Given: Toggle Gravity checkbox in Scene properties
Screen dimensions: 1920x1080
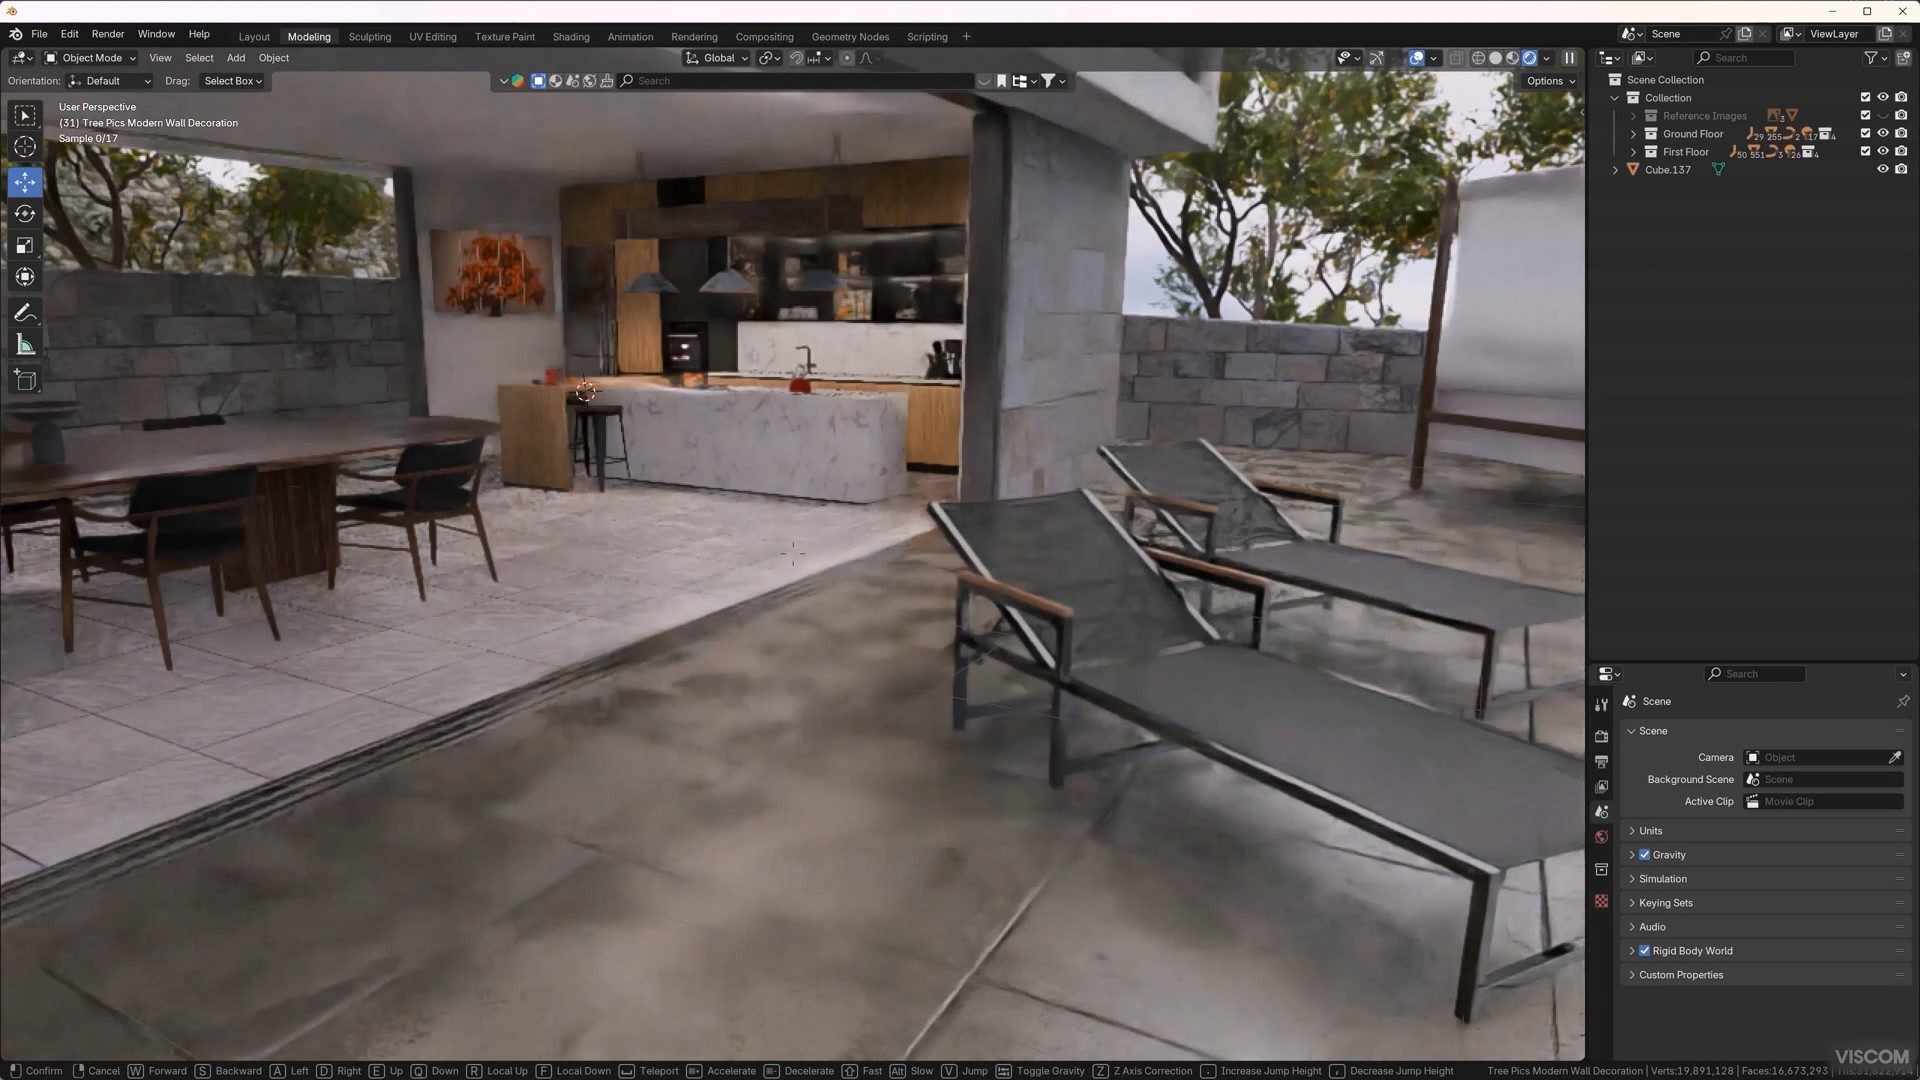Looking at the screenshot, I should [1644, 855].
